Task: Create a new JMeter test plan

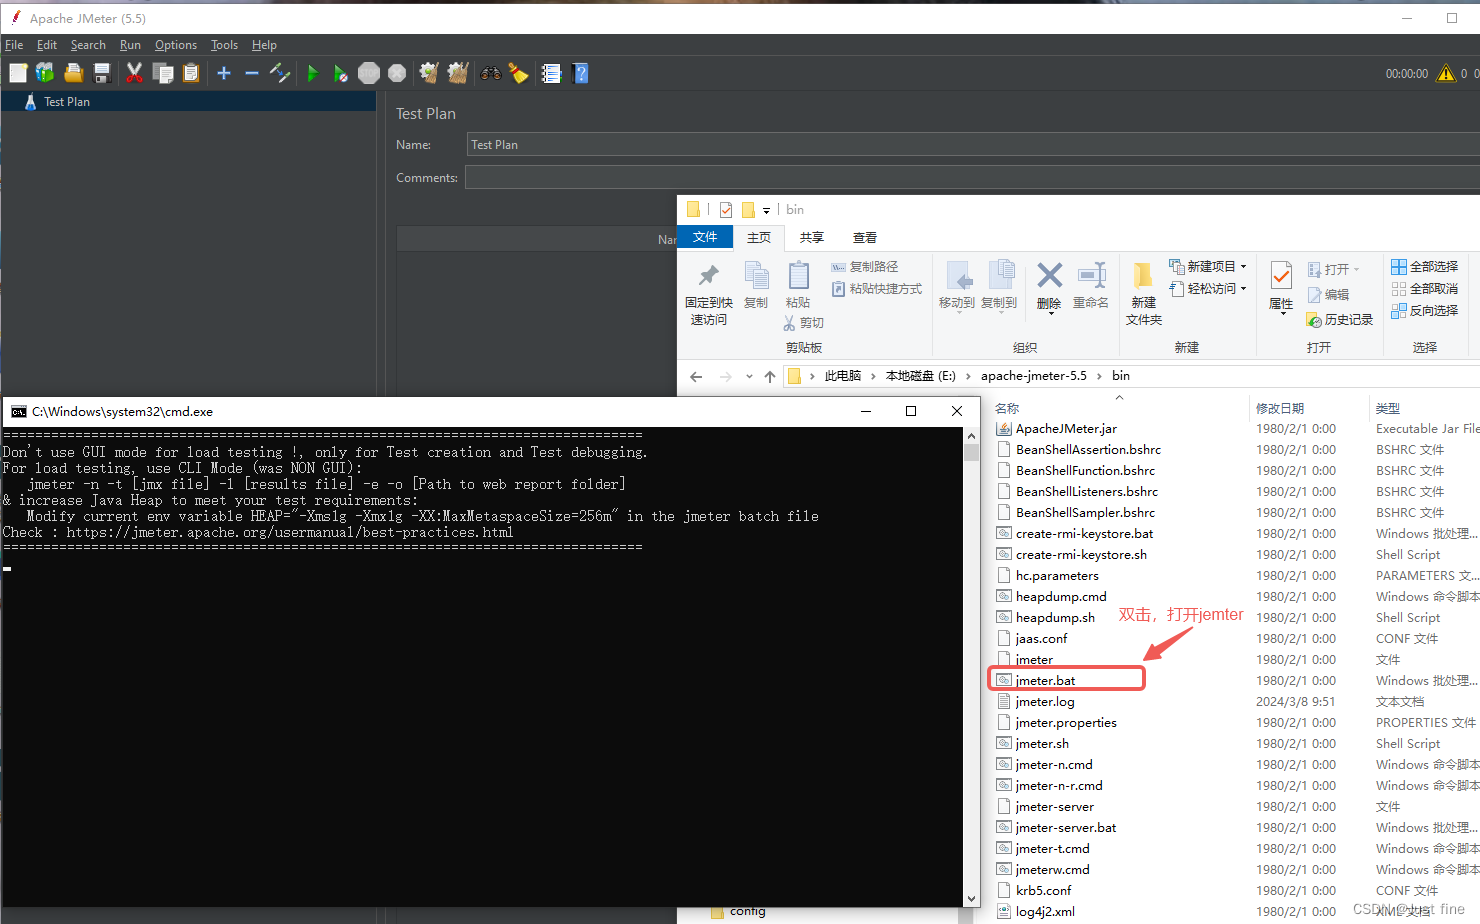Action: pyautogui.click(x=18, y=73)
